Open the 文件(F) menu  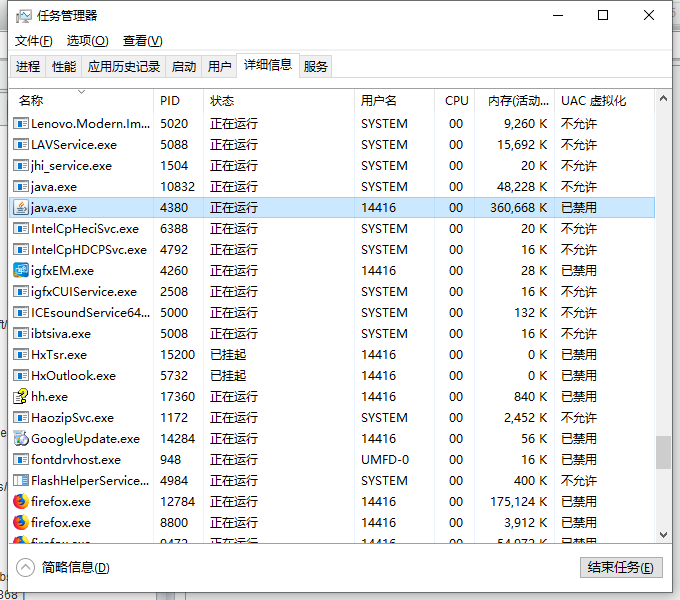pyautogui.click(x=34, y=41)
